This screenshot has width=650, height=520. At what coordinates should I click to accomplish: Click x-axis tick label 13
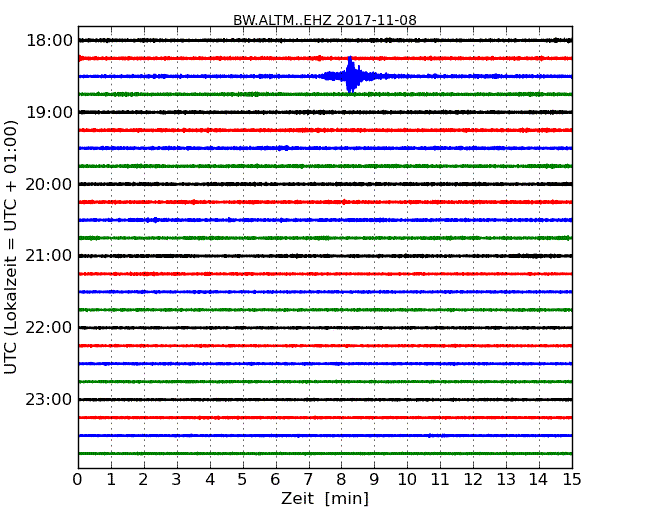506,480
